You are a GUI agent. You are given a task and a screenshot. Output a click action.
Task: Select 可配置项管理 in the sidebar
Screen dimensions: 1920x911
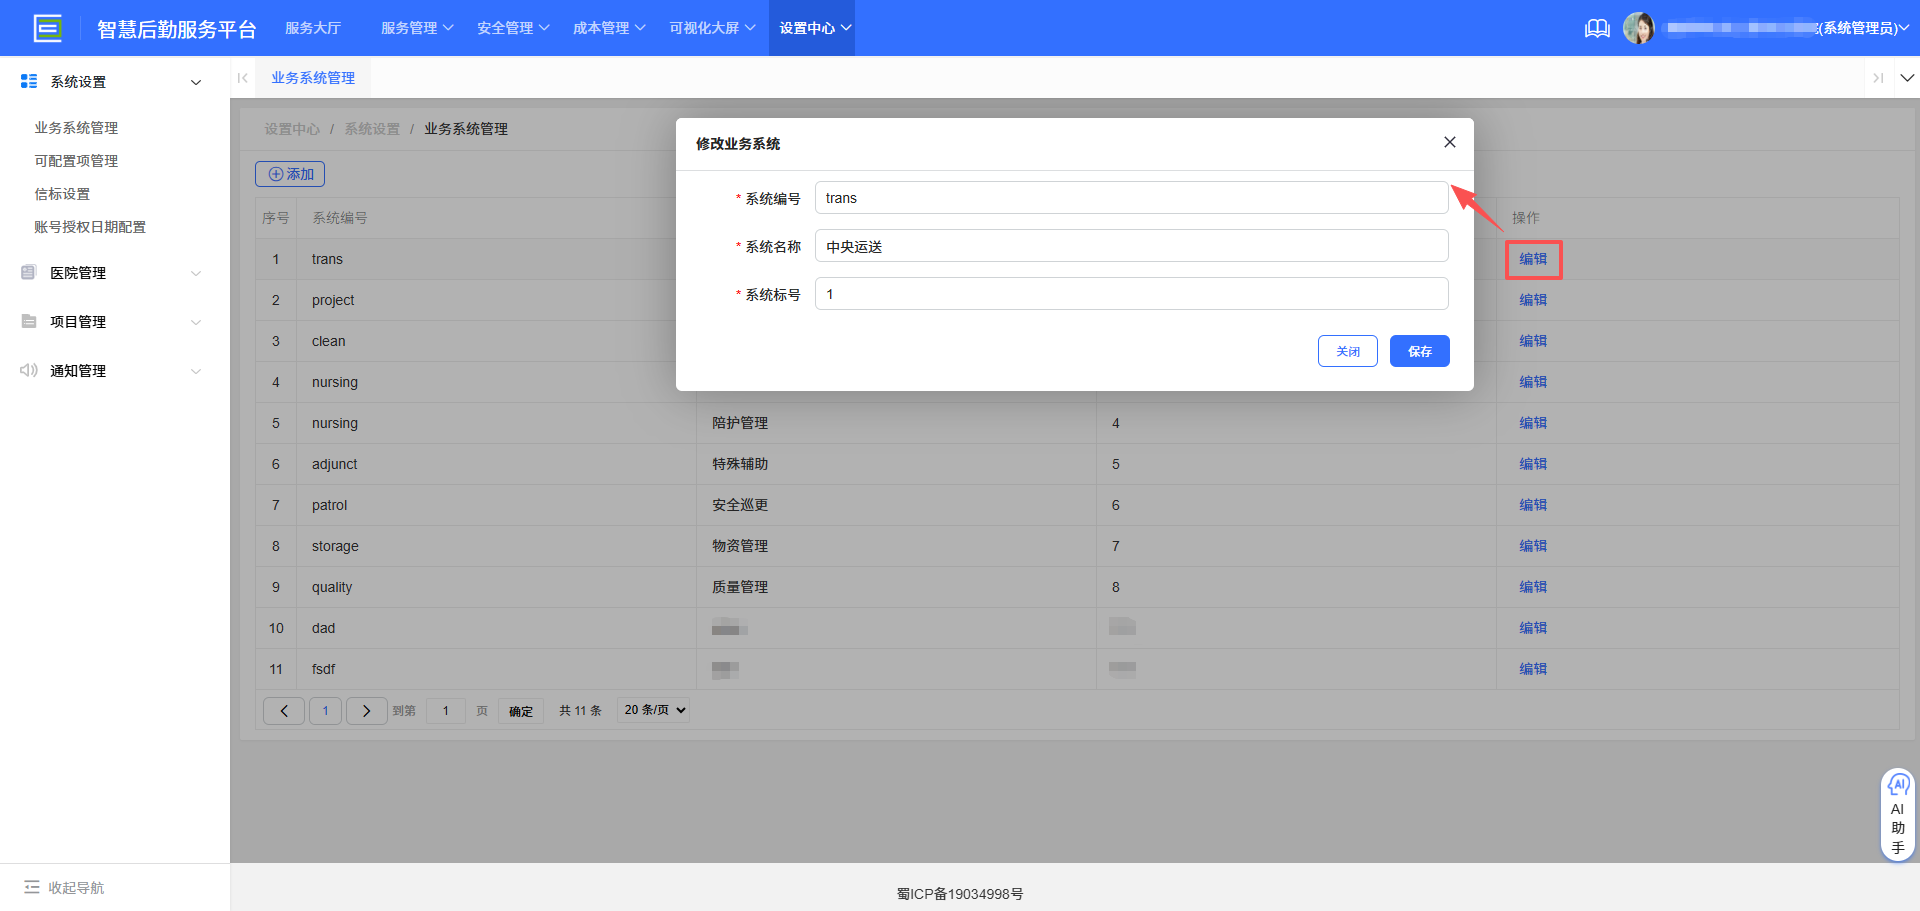coord(76,160)
